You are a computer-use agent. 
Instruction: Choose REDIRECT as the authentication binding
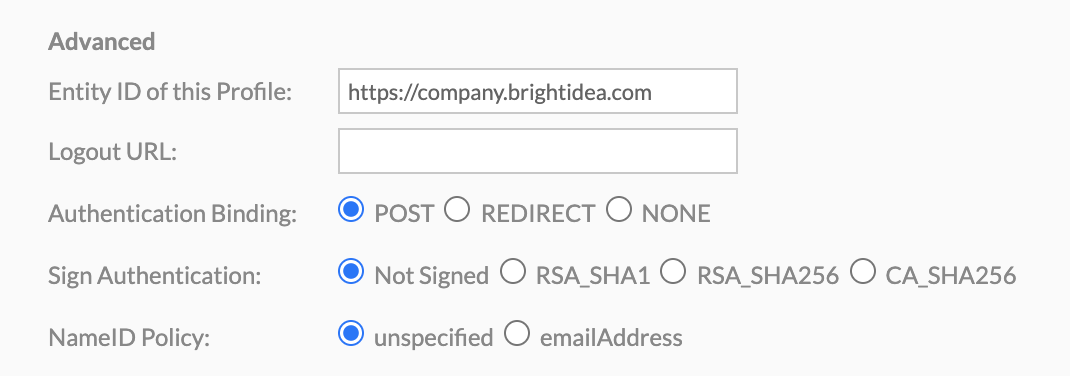[x=457, y=210]
